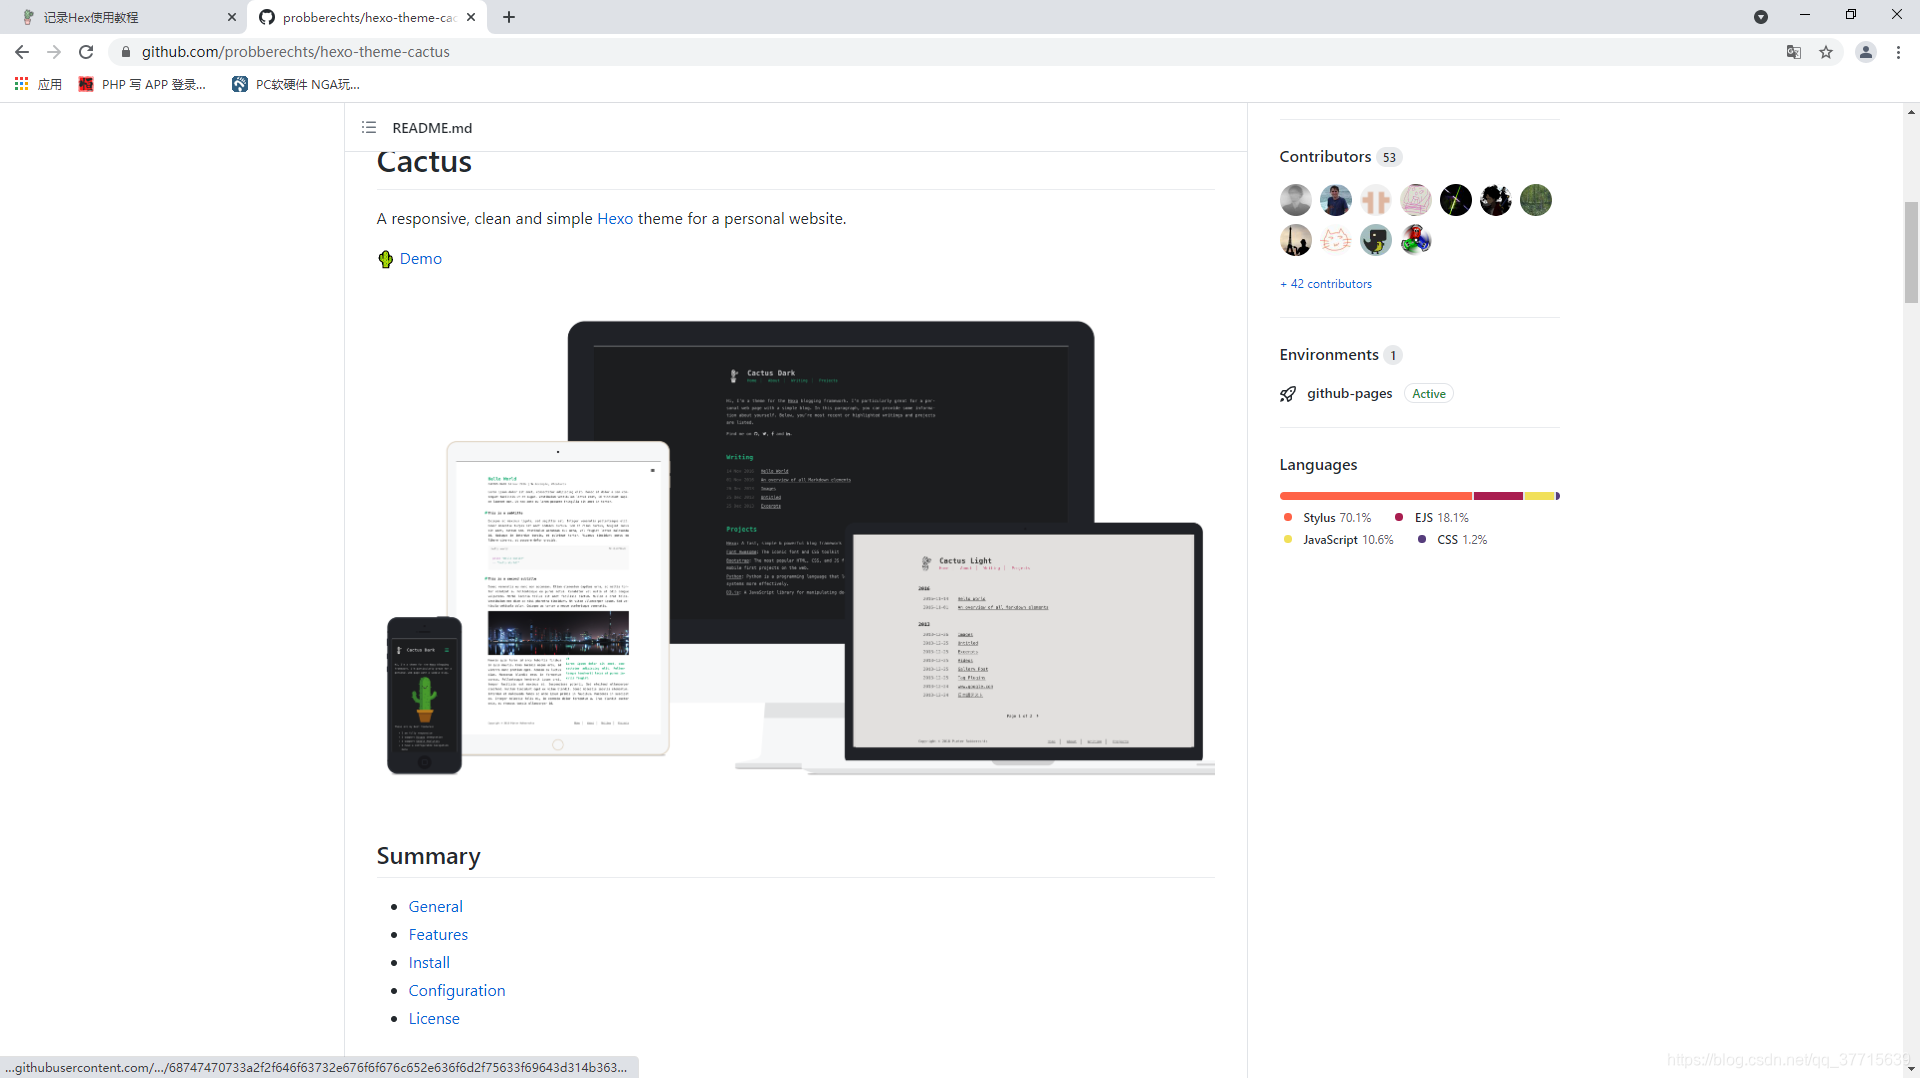Click the README.md file name header
The width and height of the screenshot is (1920, 1078).
click(432, 128)
